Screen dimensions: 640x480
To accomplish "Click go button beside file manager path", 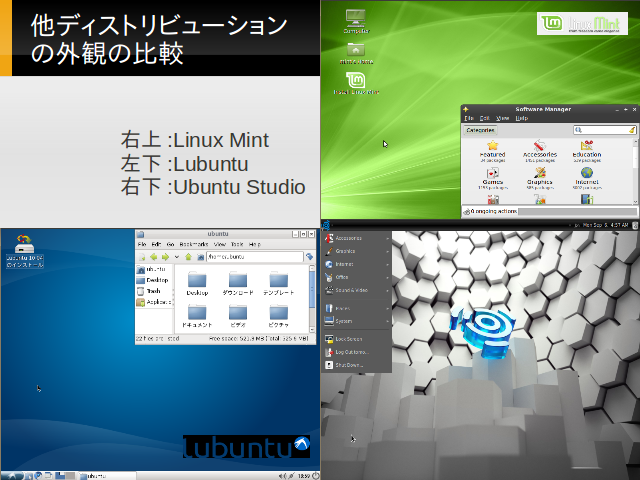I will pyautogui.click(x=309, y=257).
